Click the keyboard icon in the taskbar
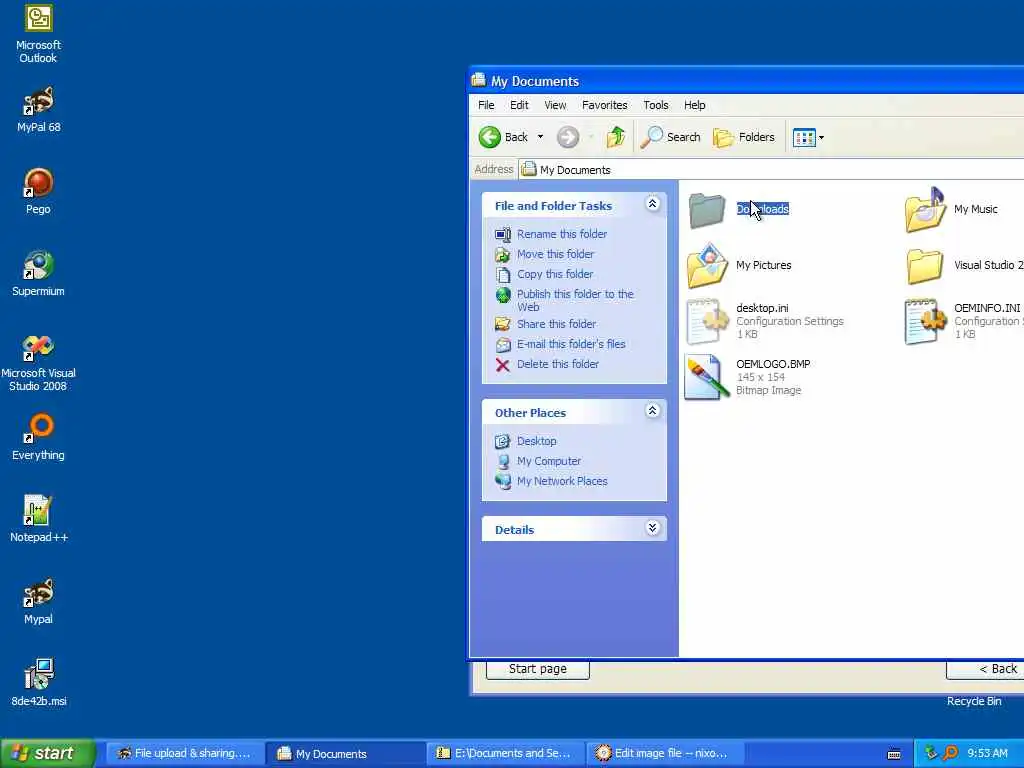1024x768 pixels. pos(894,754)
